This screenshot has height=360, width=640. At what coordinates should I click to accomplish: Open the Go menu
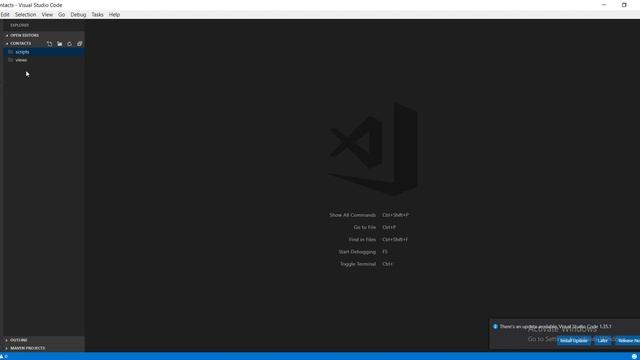(62, 15)
